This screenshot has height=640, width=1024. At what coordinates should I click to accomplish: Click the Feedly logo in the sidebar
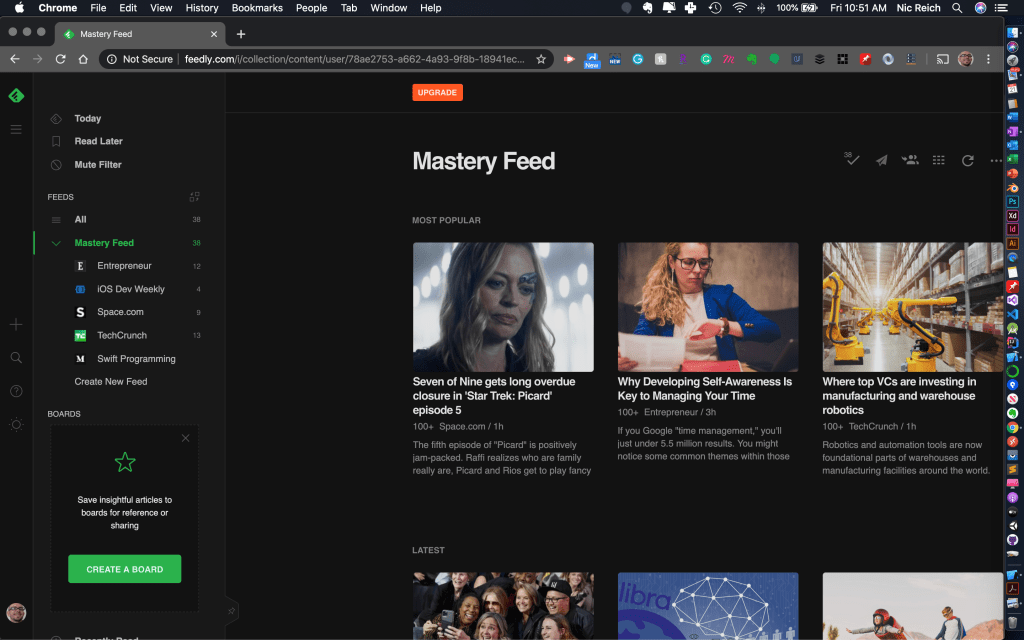tap(16, 96)
